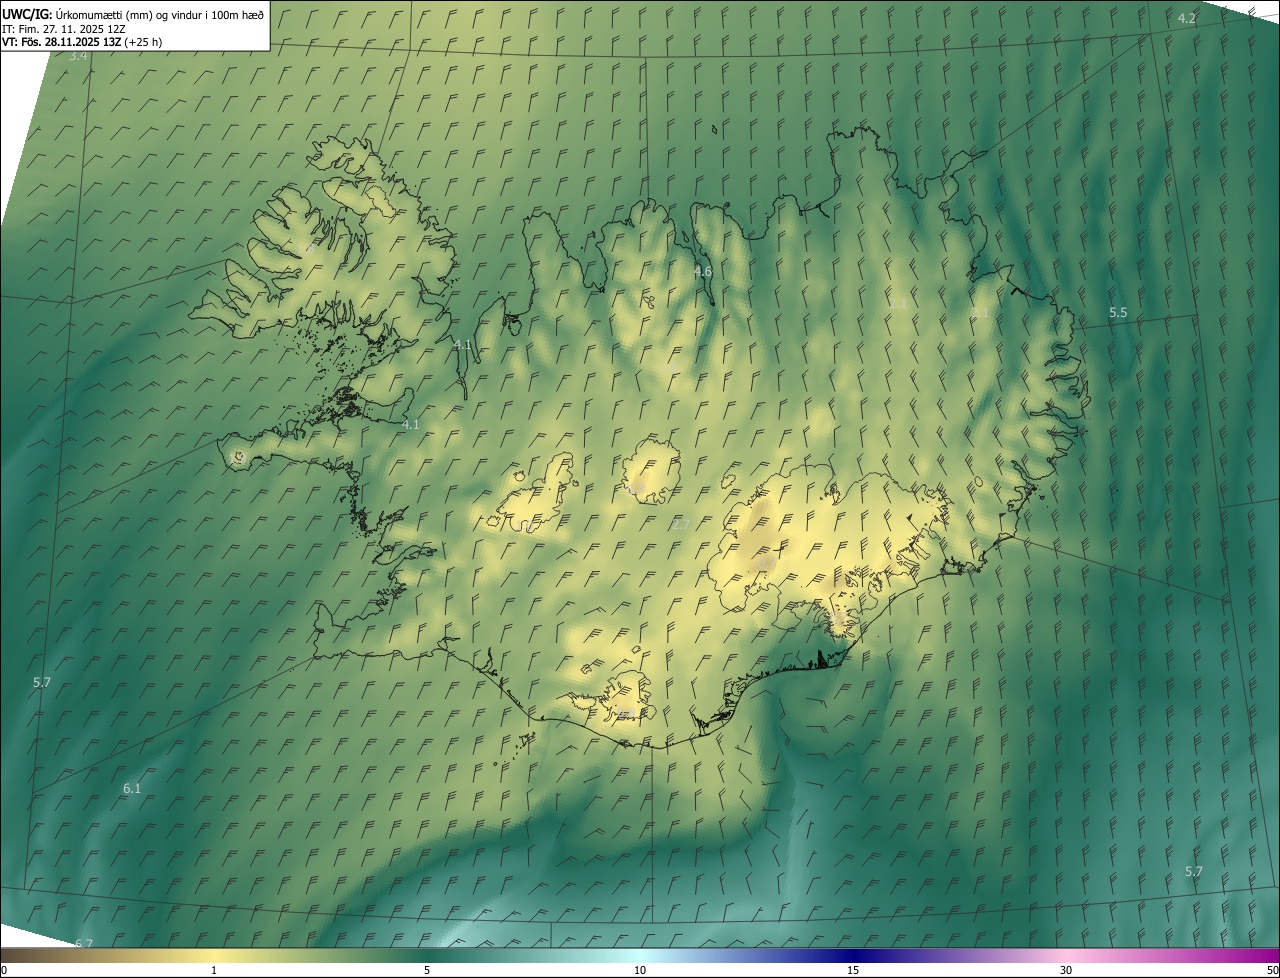Click the 2.7 value label in the central highlands

[681, 524]
